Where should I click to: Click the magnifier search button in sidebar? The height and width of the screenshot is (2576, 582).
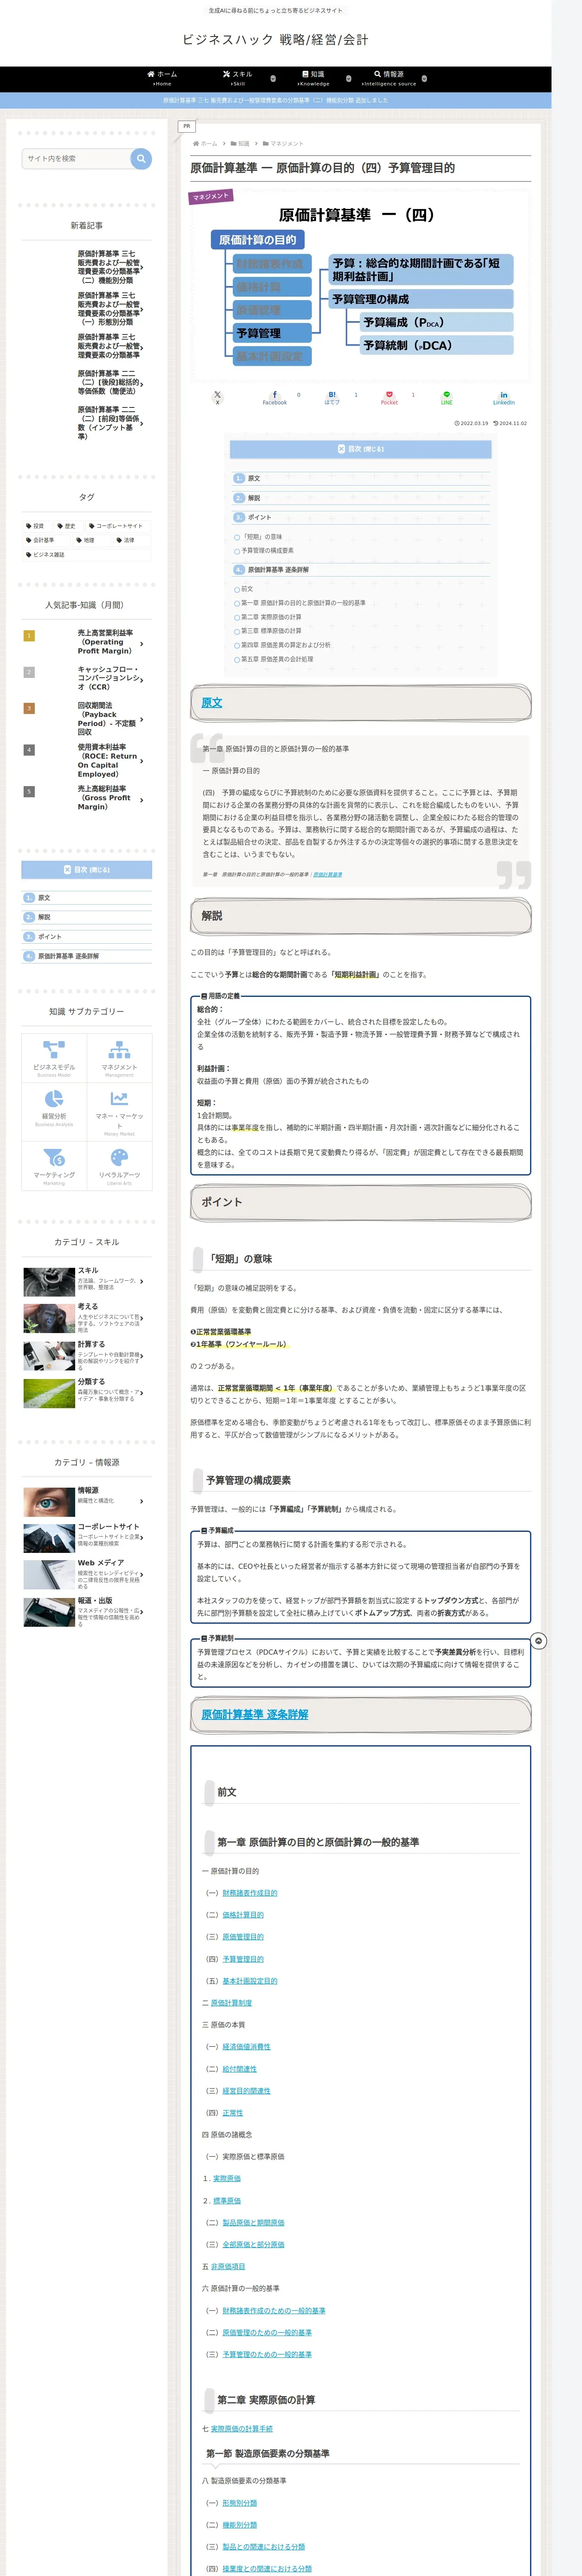(141, 159)
